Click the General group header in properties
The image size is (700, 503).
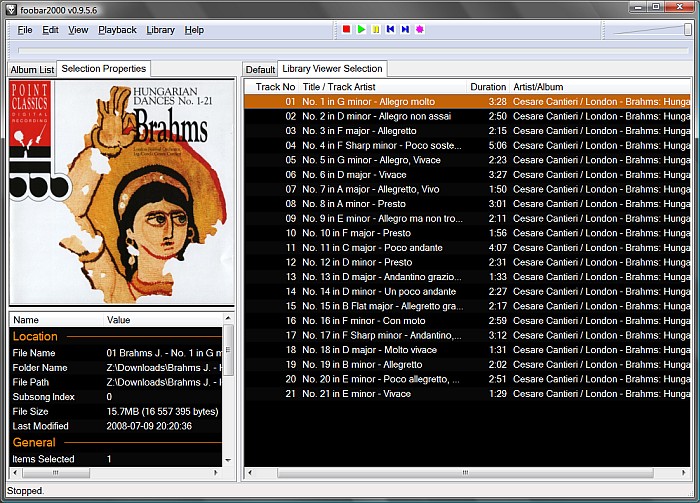116,442
